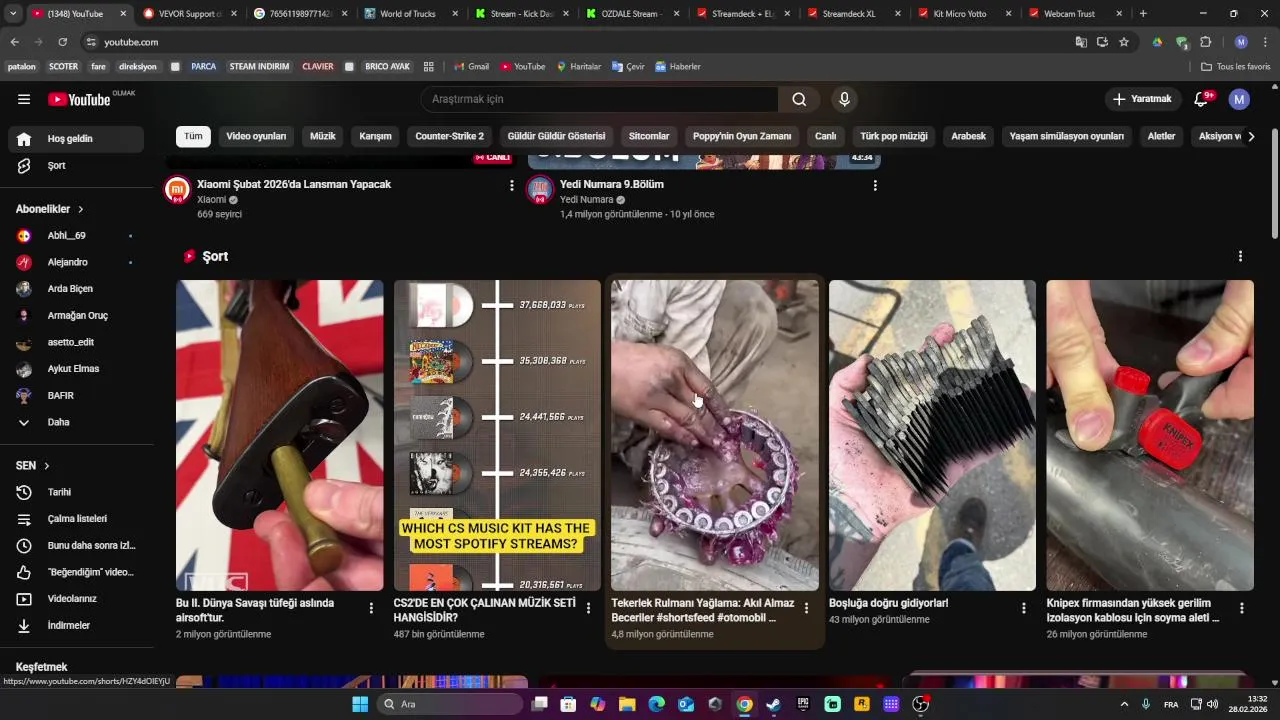Expand Daha to show more subscriptions
This screenshot has height=720, width=1280.
point(75,422)
